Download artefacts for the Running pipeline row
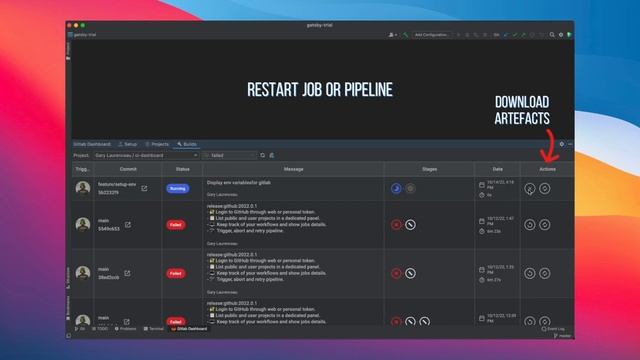Viewport: 640px width, 360px height. pos(544,189)
